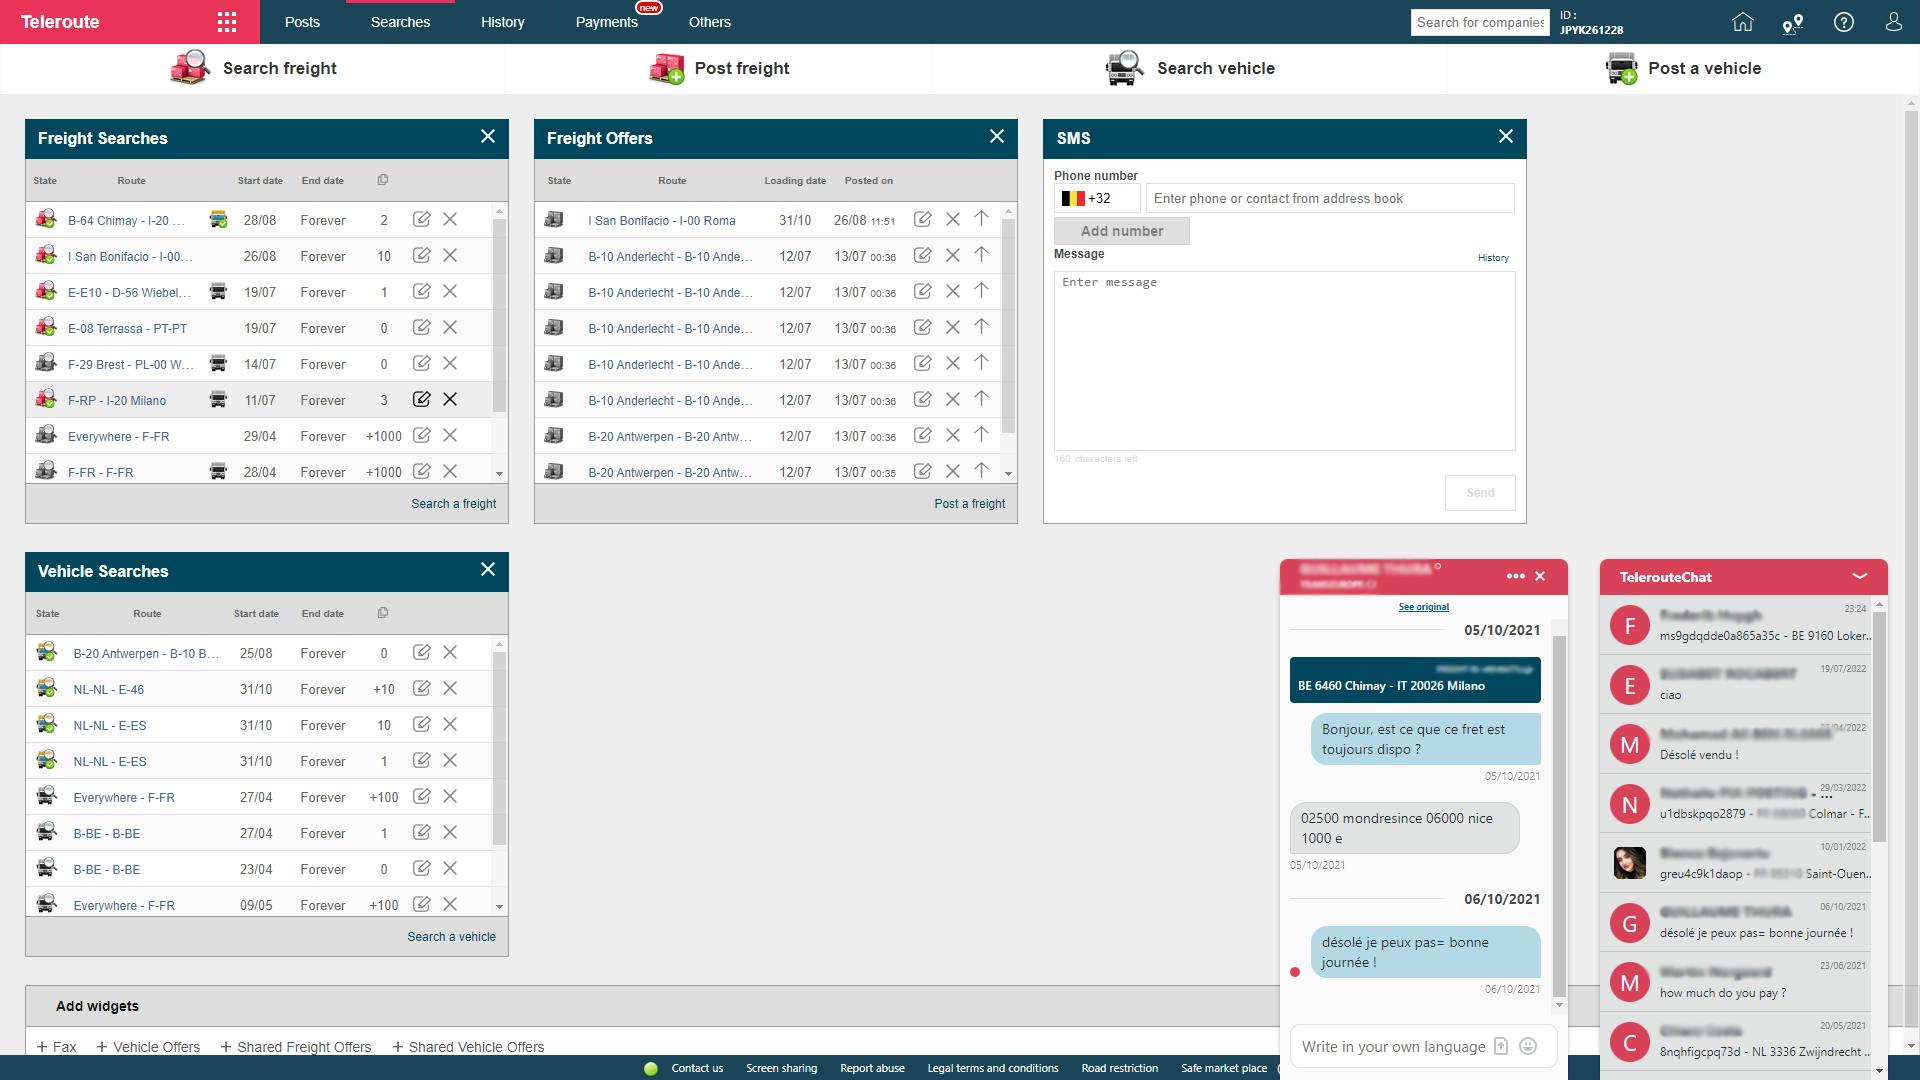Click the Search a vehicle link
Viewport: 1920px width, 1080px height.
pyautogui.click(x=451, y=937)
